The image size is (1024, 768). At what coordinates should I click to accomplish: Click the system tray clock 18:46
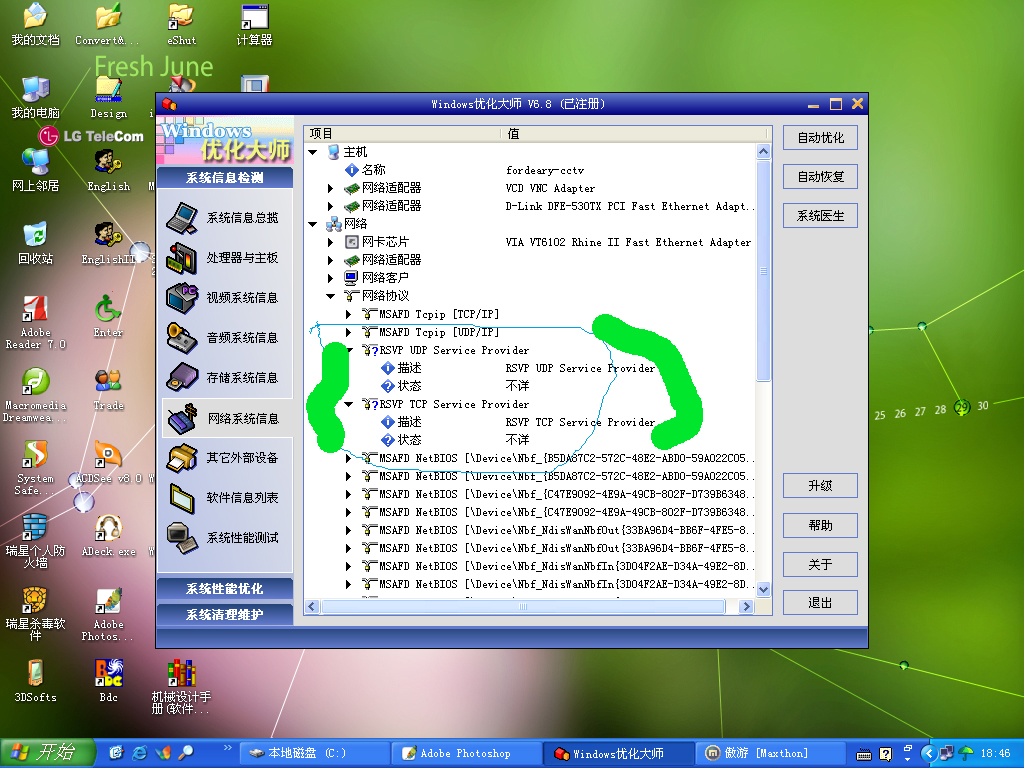(x=995, y=753)
